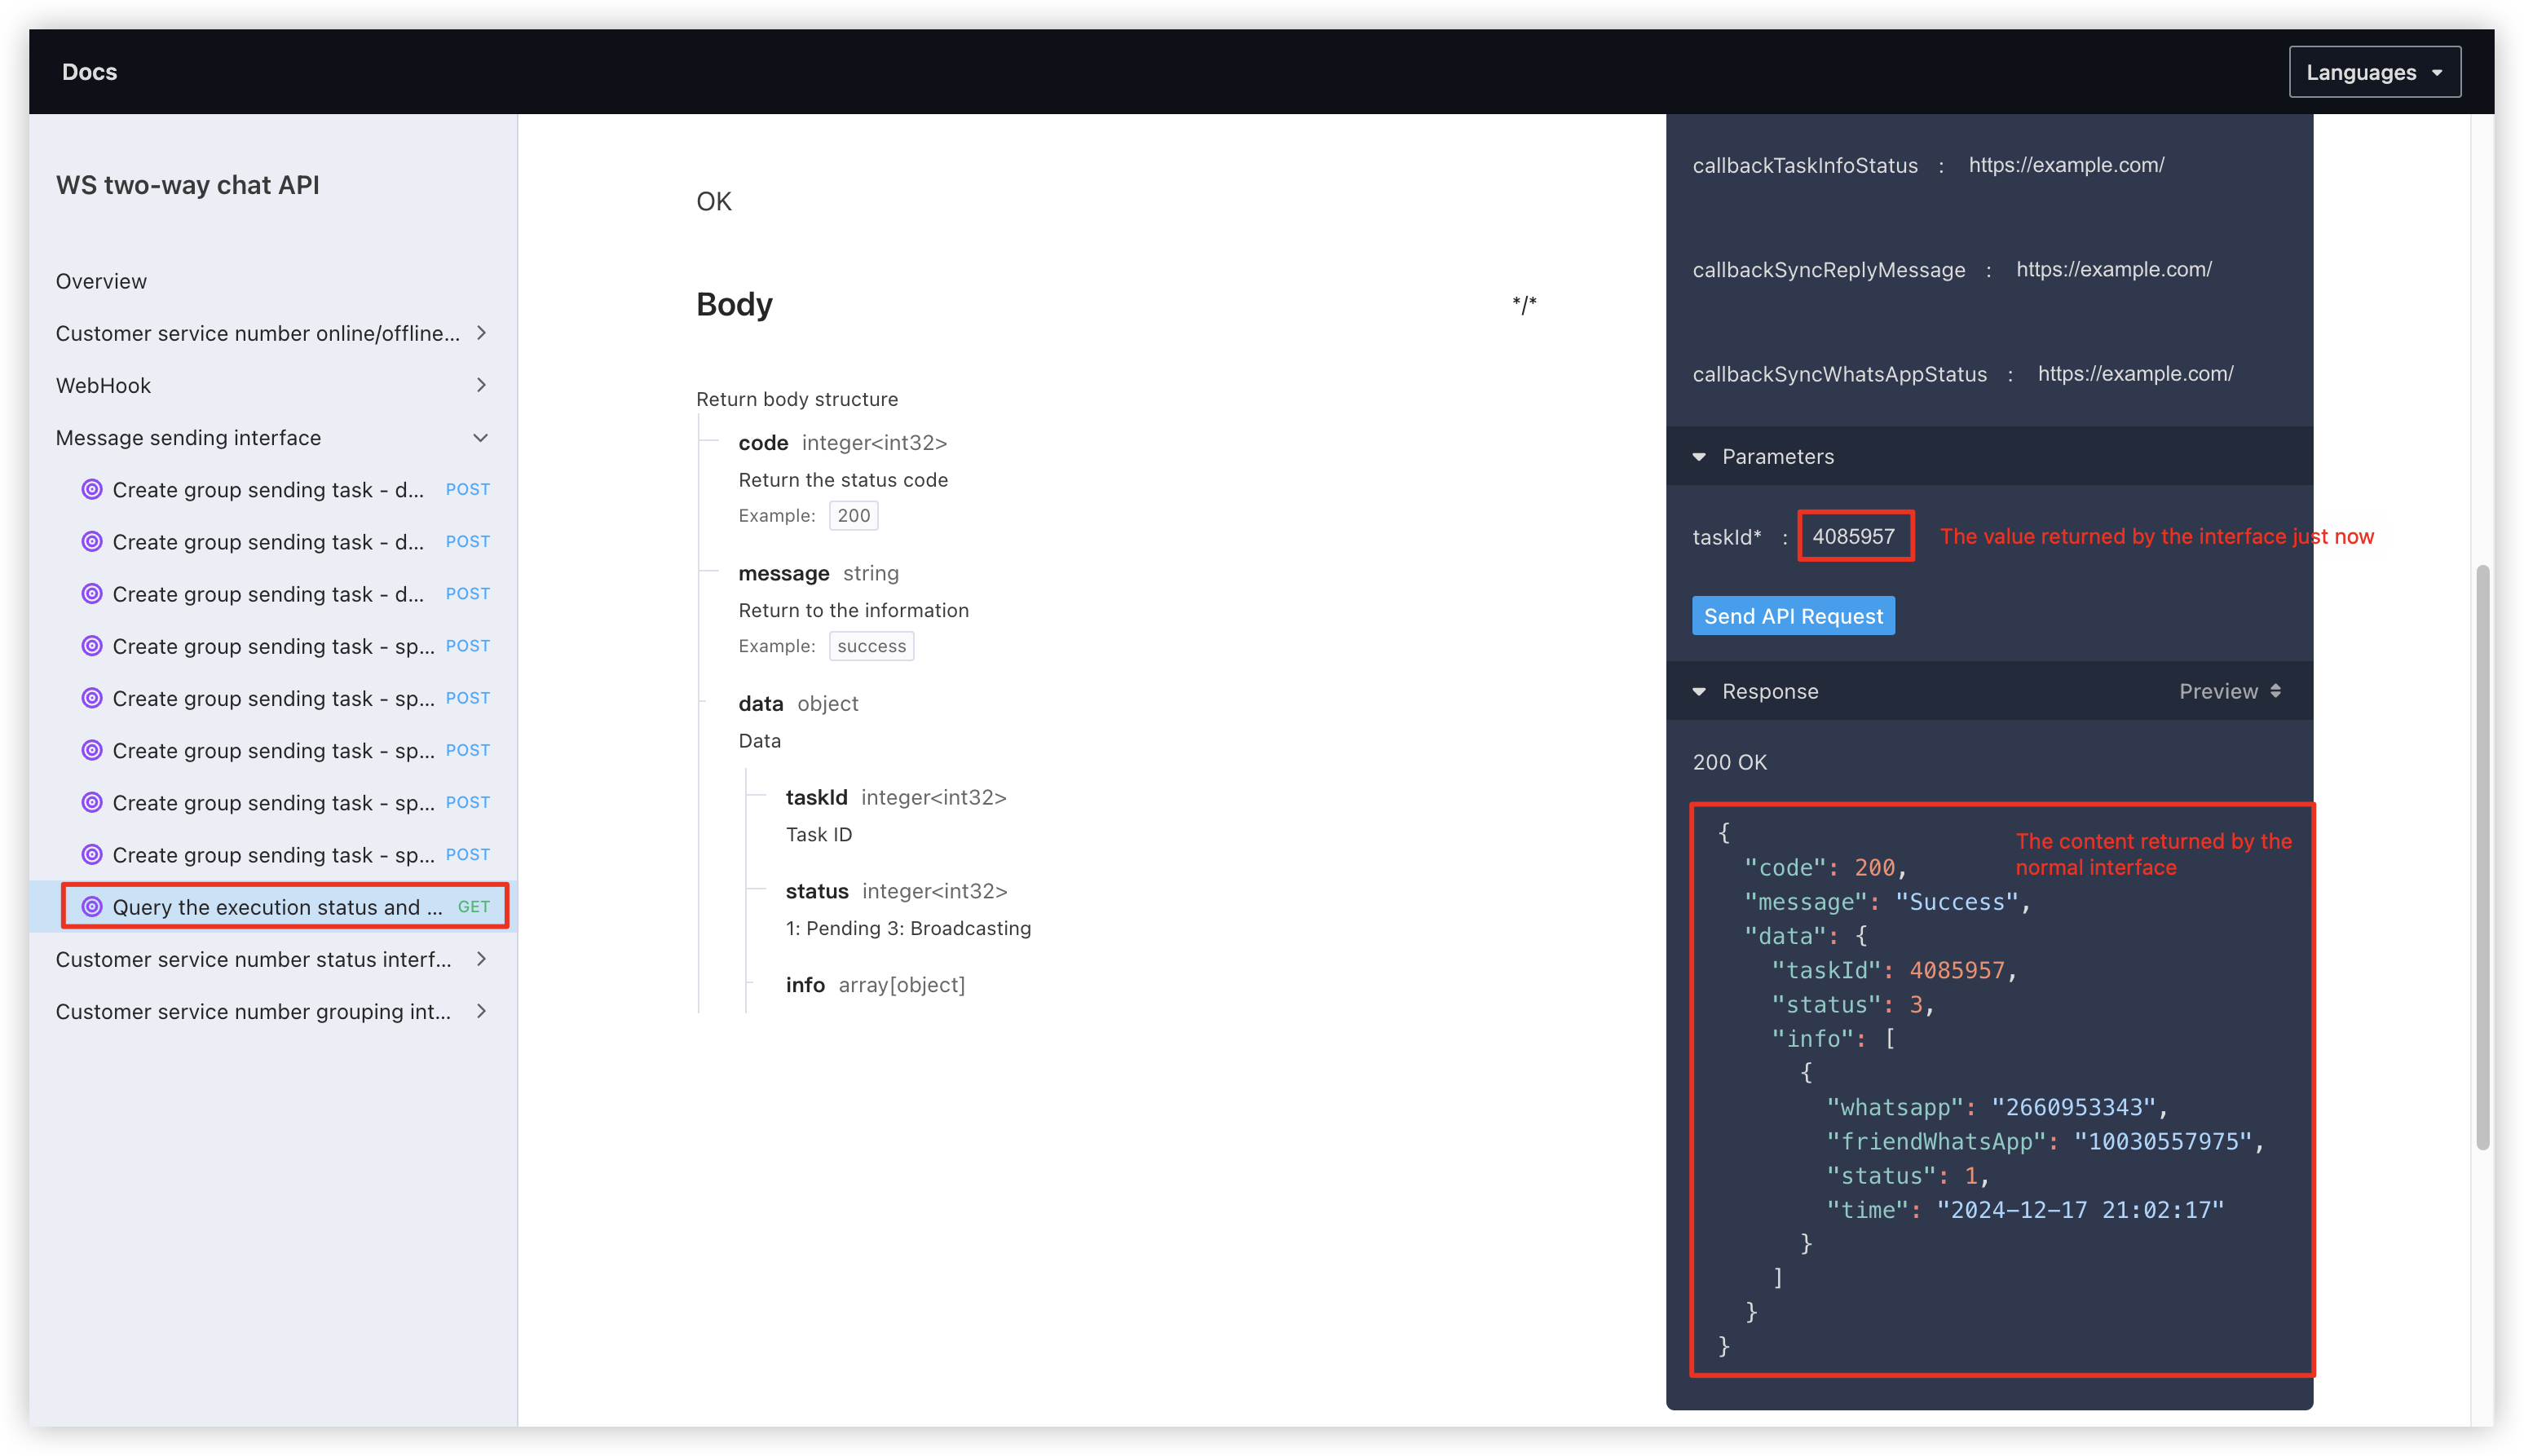Image resolution: width=2524 pixels, height=1456 pixels.
Task: Click chevron icon next to WebHook
Action: click(x=482, y=385)
